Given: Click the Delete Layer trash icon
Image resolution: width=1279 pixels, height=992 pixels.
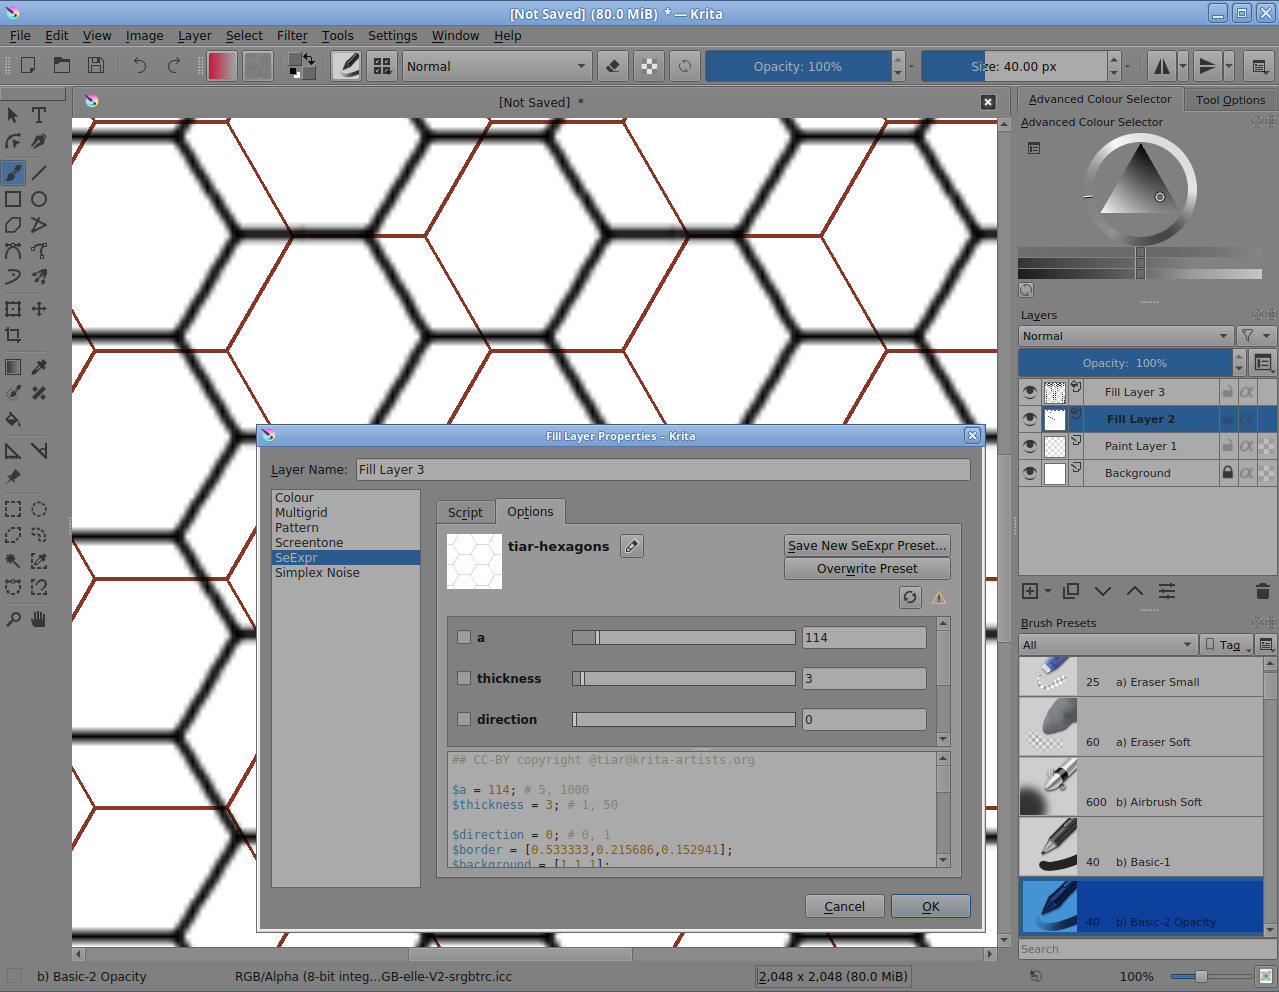Looking at the screenshot, I should (x=1262, y=591).
